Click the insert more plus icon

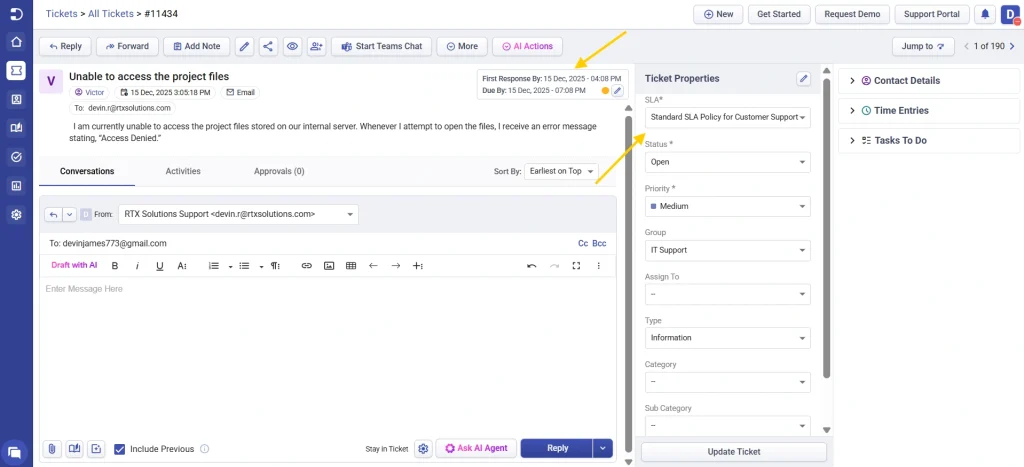coord(418,266)
